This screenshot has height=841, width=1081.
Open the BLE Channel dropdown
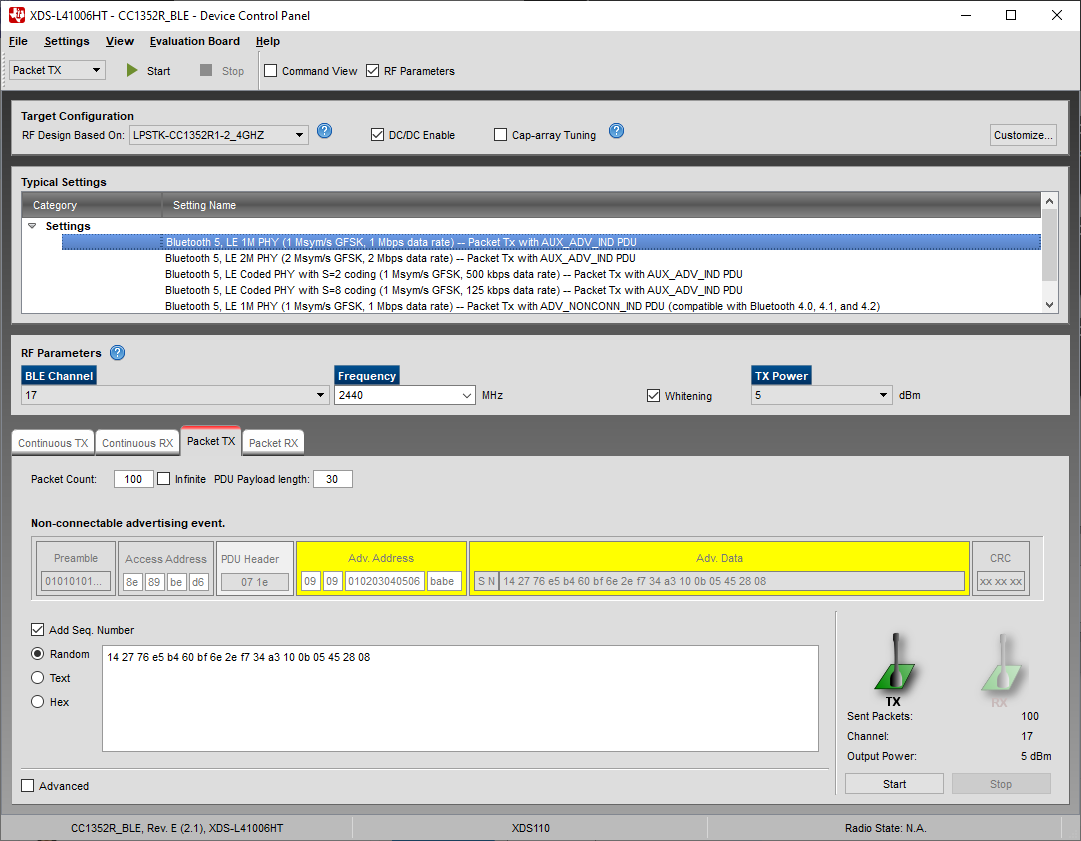click(x=175, y=395)
